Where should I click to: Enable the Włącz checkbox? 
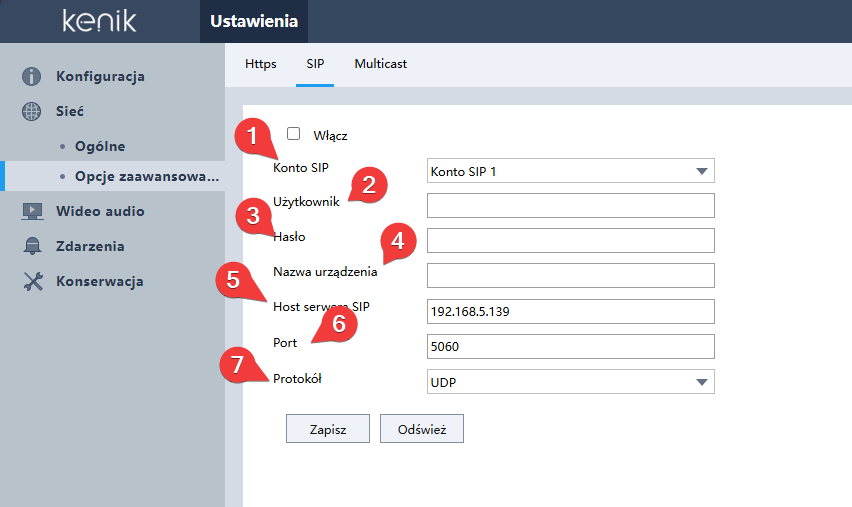coord(293,134)
